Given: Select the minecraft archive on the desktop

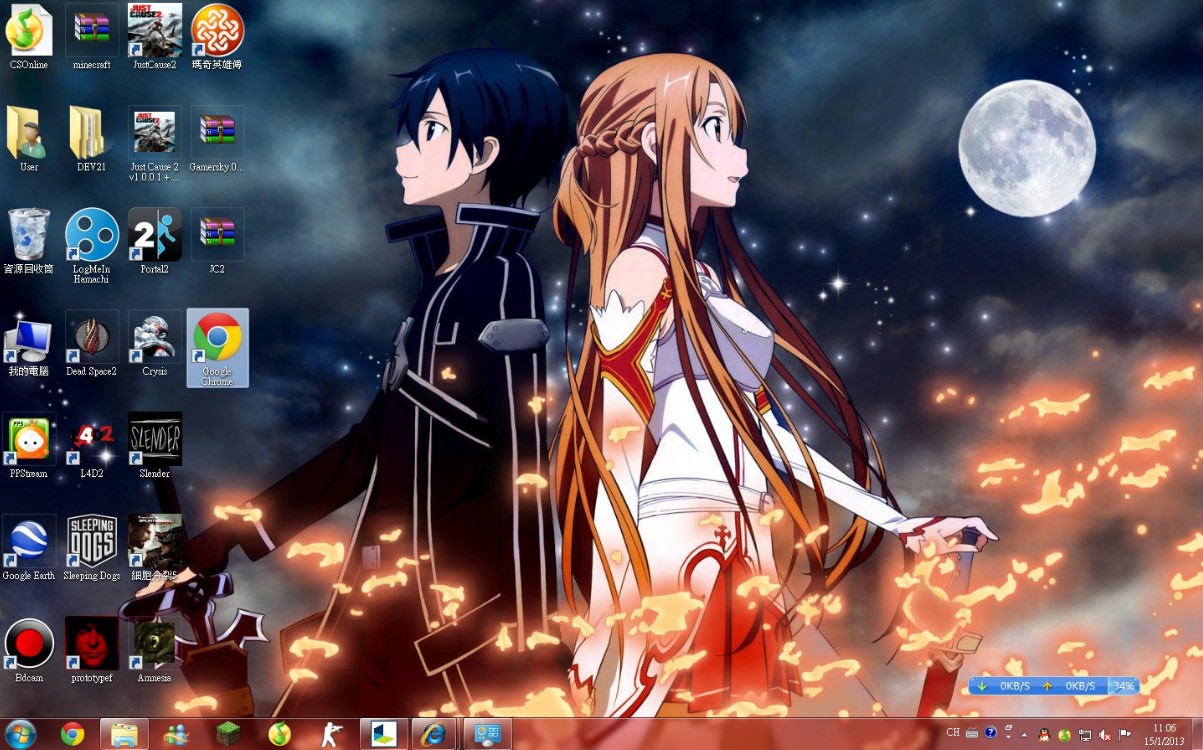Looking at the screenshot, I should (92, 37).
